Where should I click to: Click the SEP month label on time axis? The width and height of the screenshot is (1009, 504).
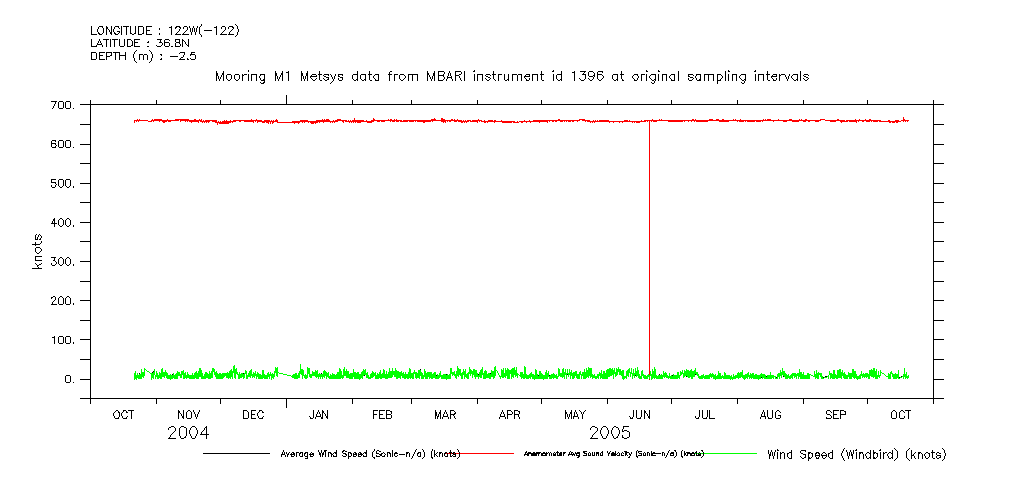coord(835,414)
